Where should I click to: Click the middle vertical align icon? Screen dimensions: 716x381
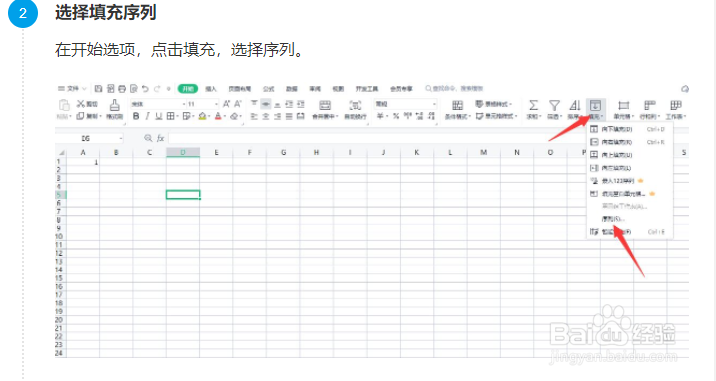266,104
